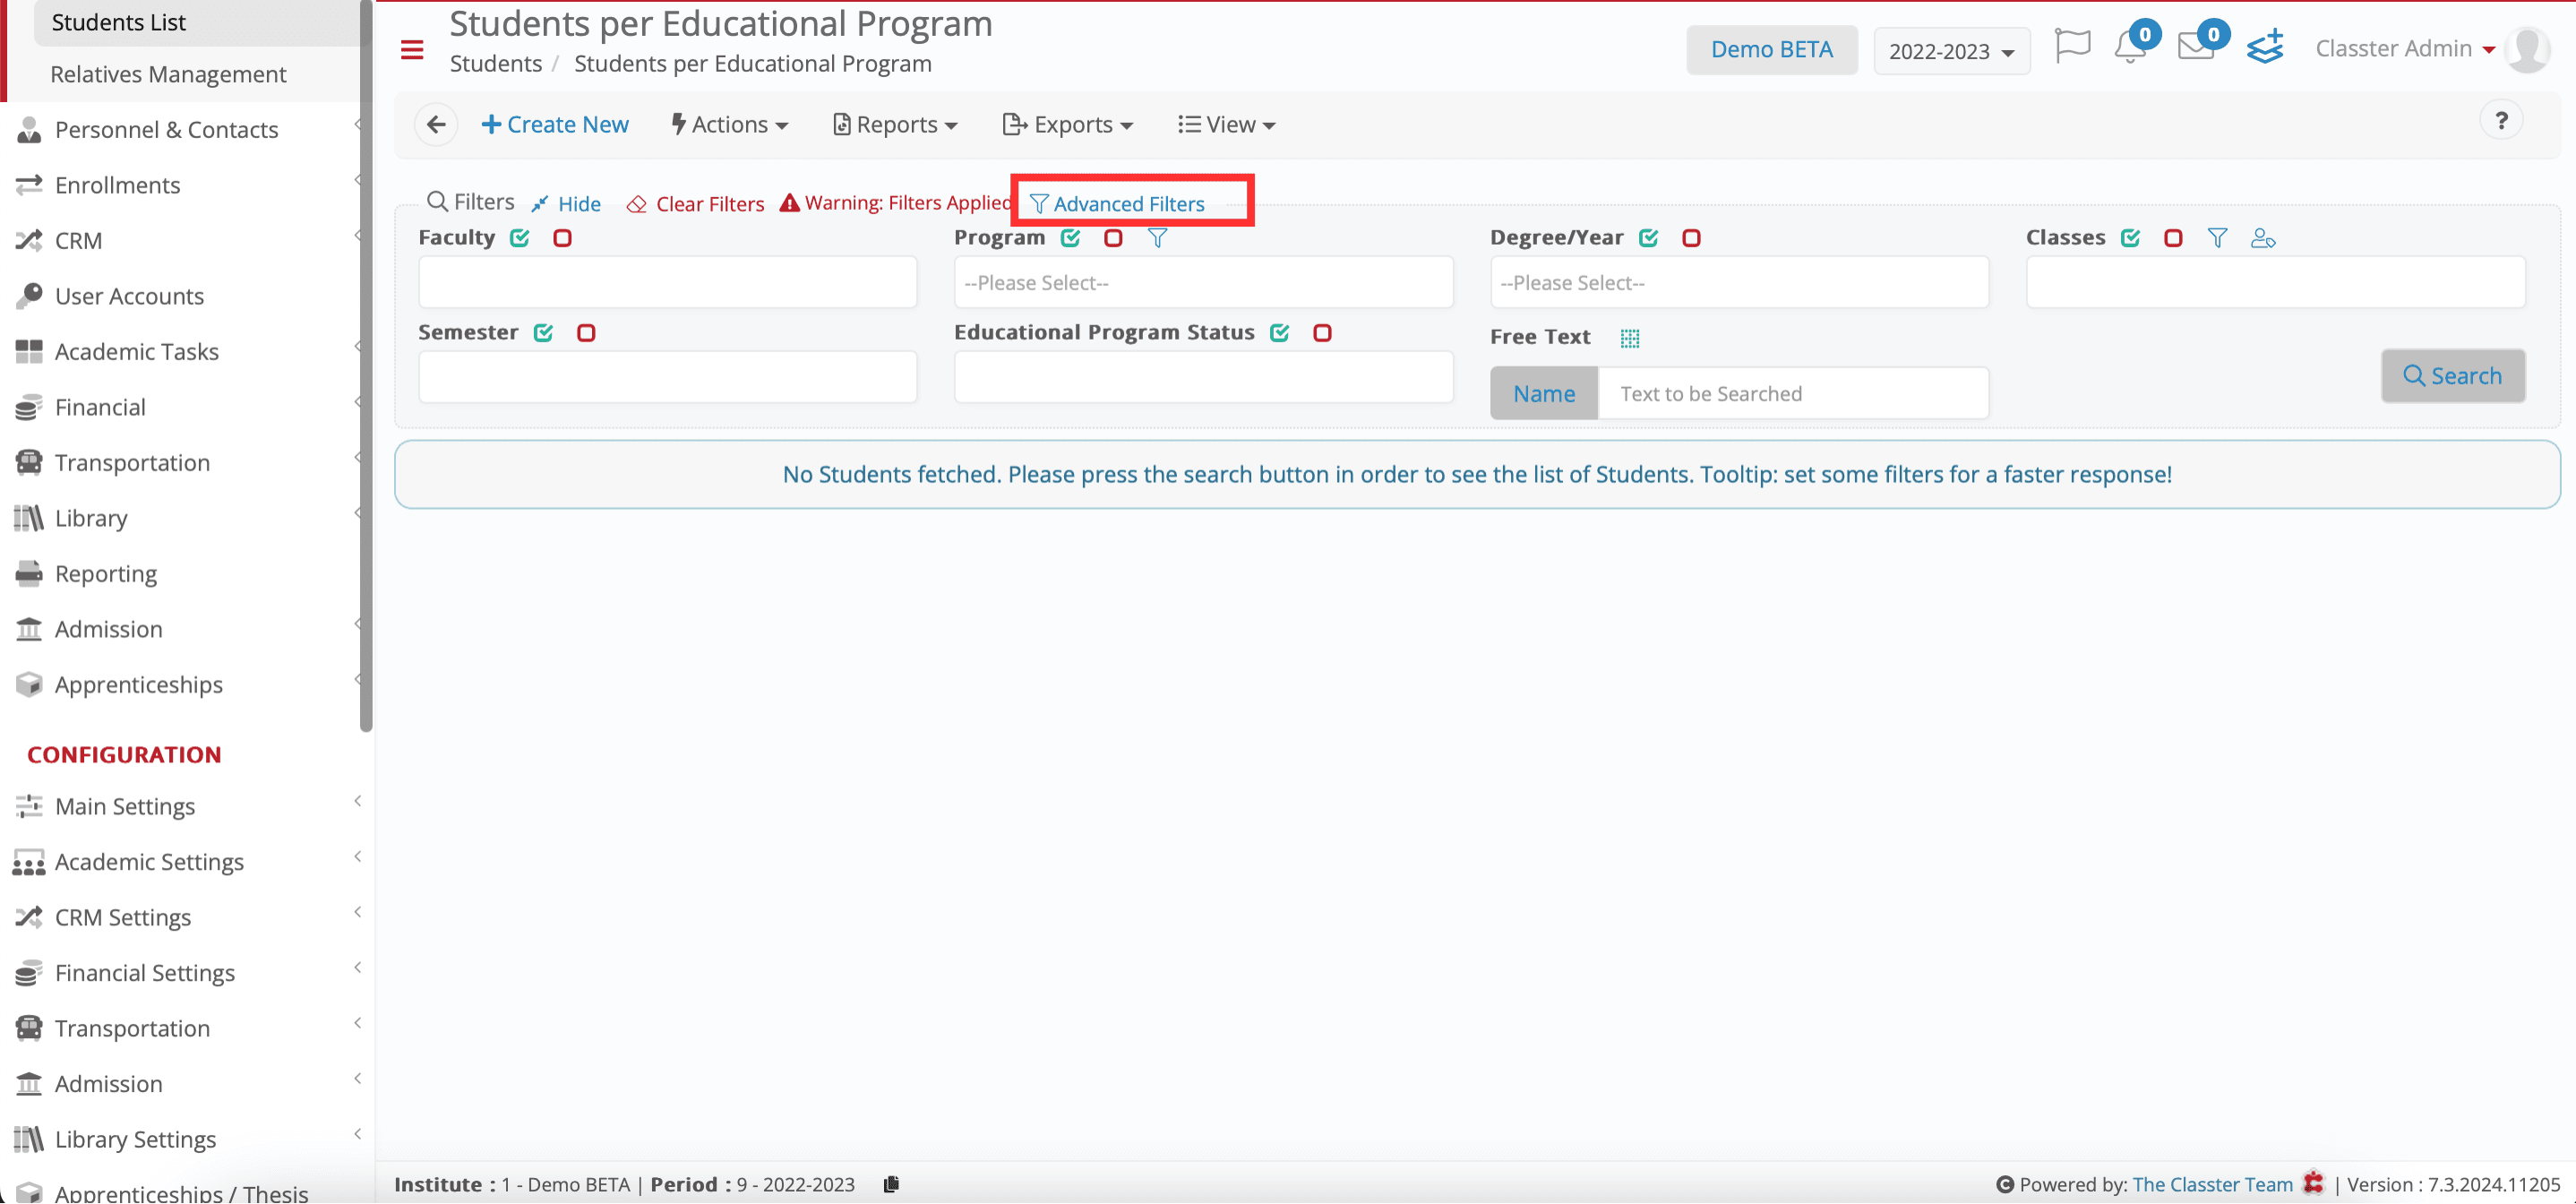The image size is (2576, 1204).
Task: Select all Program options checkmark
Action: point(1070,238)
